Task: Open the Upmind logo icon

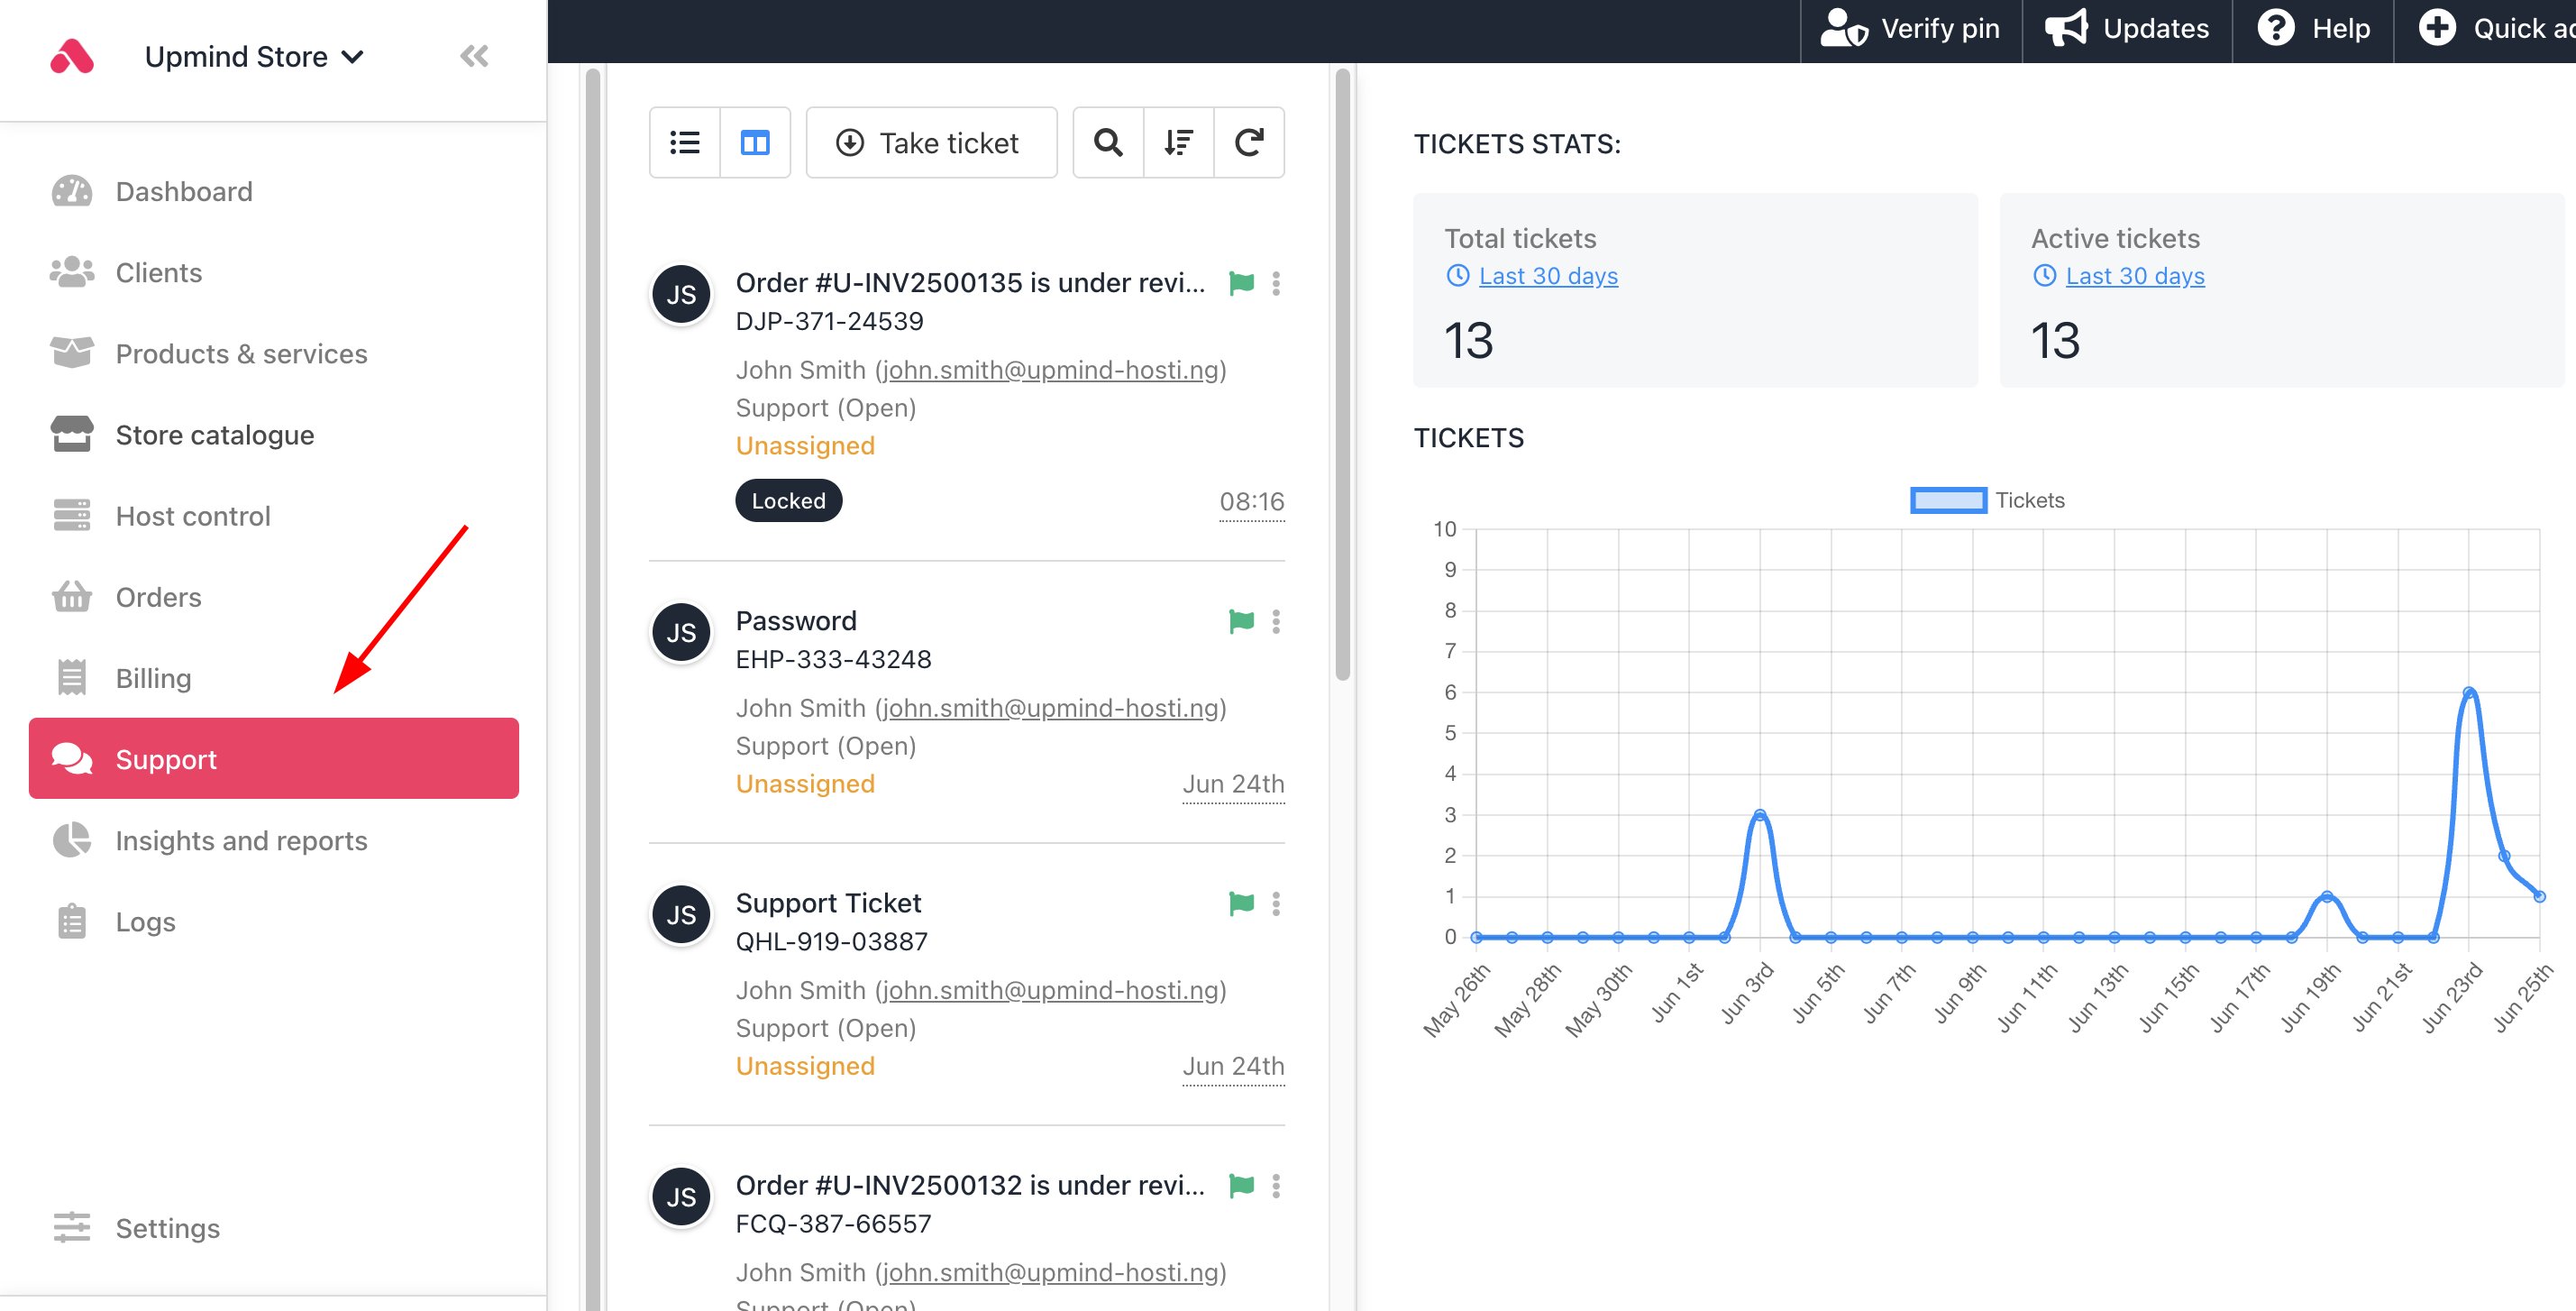Action: click(x=72, y=56)
